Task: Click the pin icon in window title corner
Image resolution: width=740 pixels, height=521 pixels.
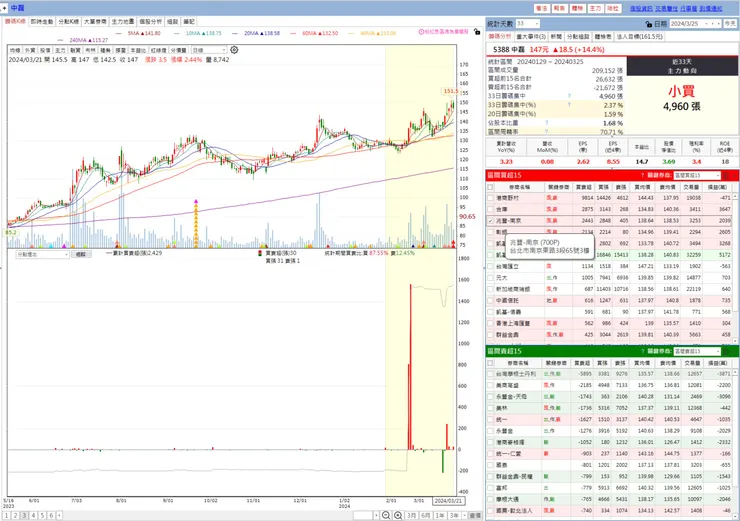Action: pyautogui.click(x=5, y=8)
